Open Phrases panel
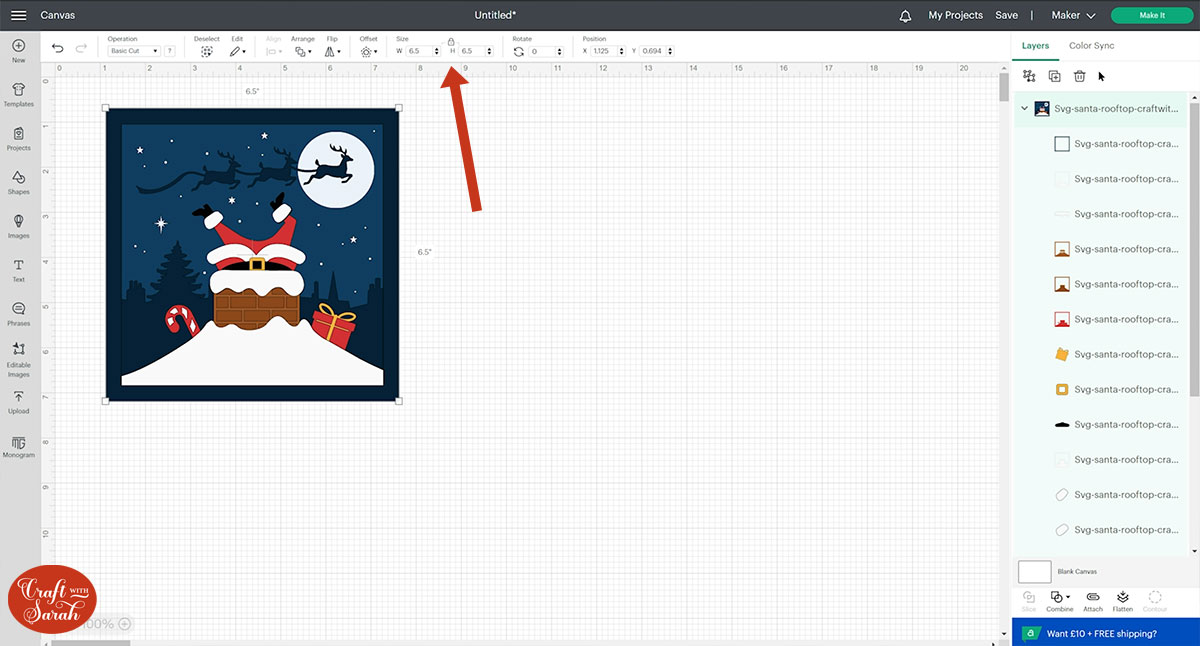The height and width of the screenshot is (646, 1200). click(18, 314)
